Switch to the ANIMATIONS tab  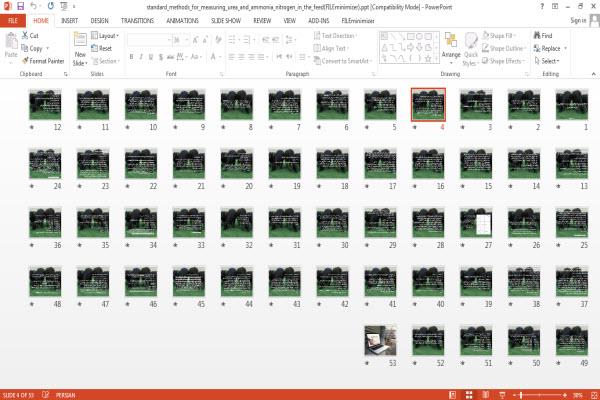click(x=183, y=21)
